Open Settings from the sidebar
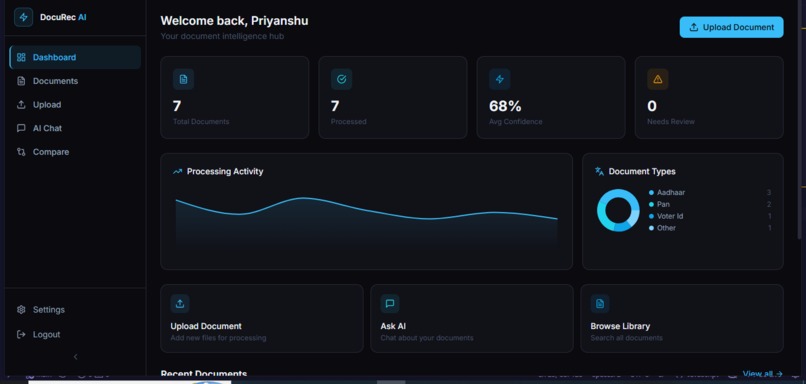The image size is (806, 384). tap(75, 309)
